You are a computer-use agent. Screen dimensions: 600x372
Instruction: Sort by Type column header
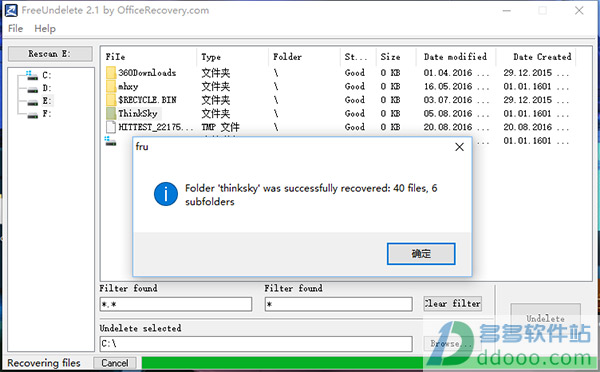point(211,57)
